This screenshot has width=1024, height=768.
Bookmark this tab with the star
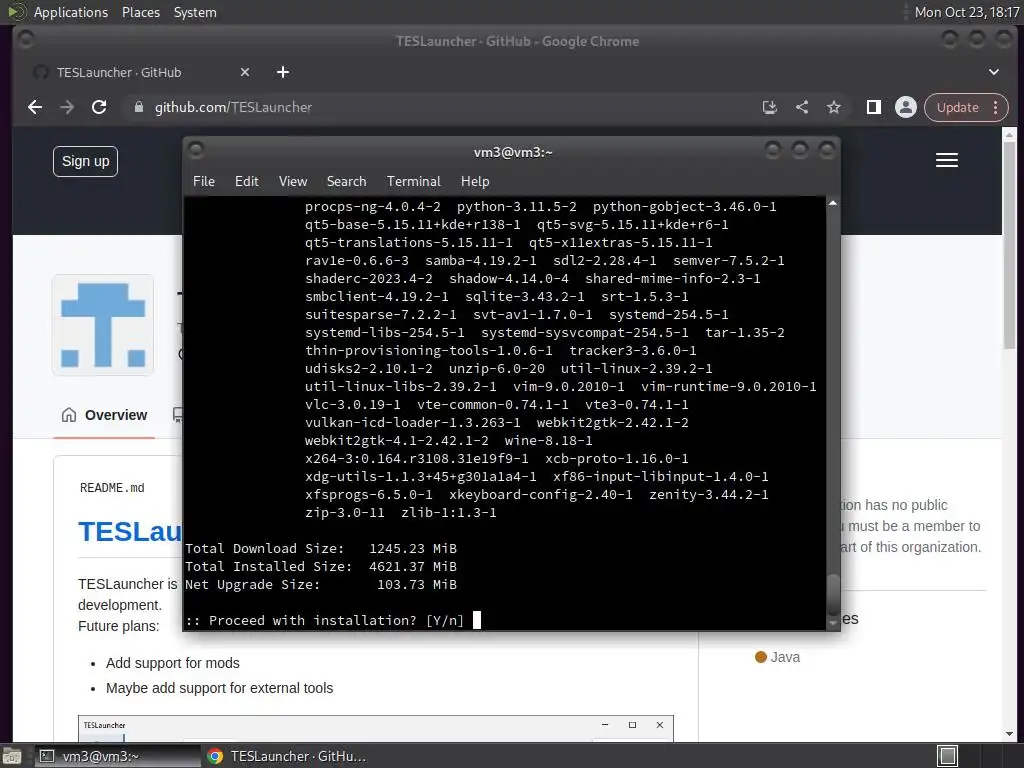coord(834,107)
